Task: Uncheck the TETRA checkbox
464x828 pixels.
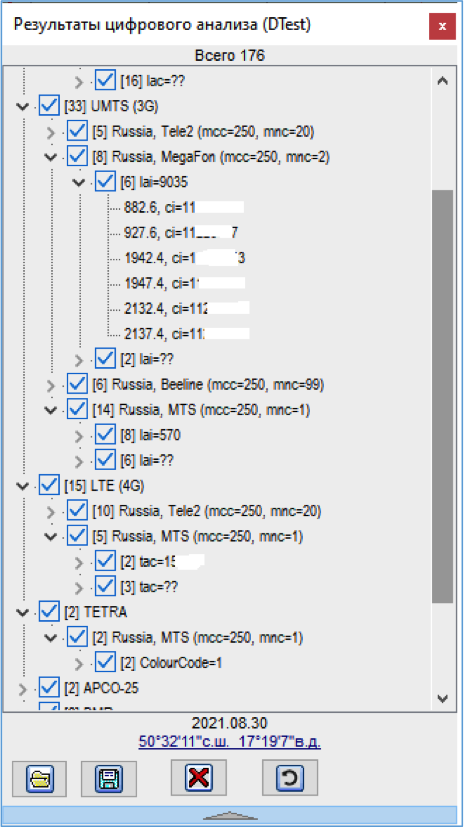Action: [49, 611]
